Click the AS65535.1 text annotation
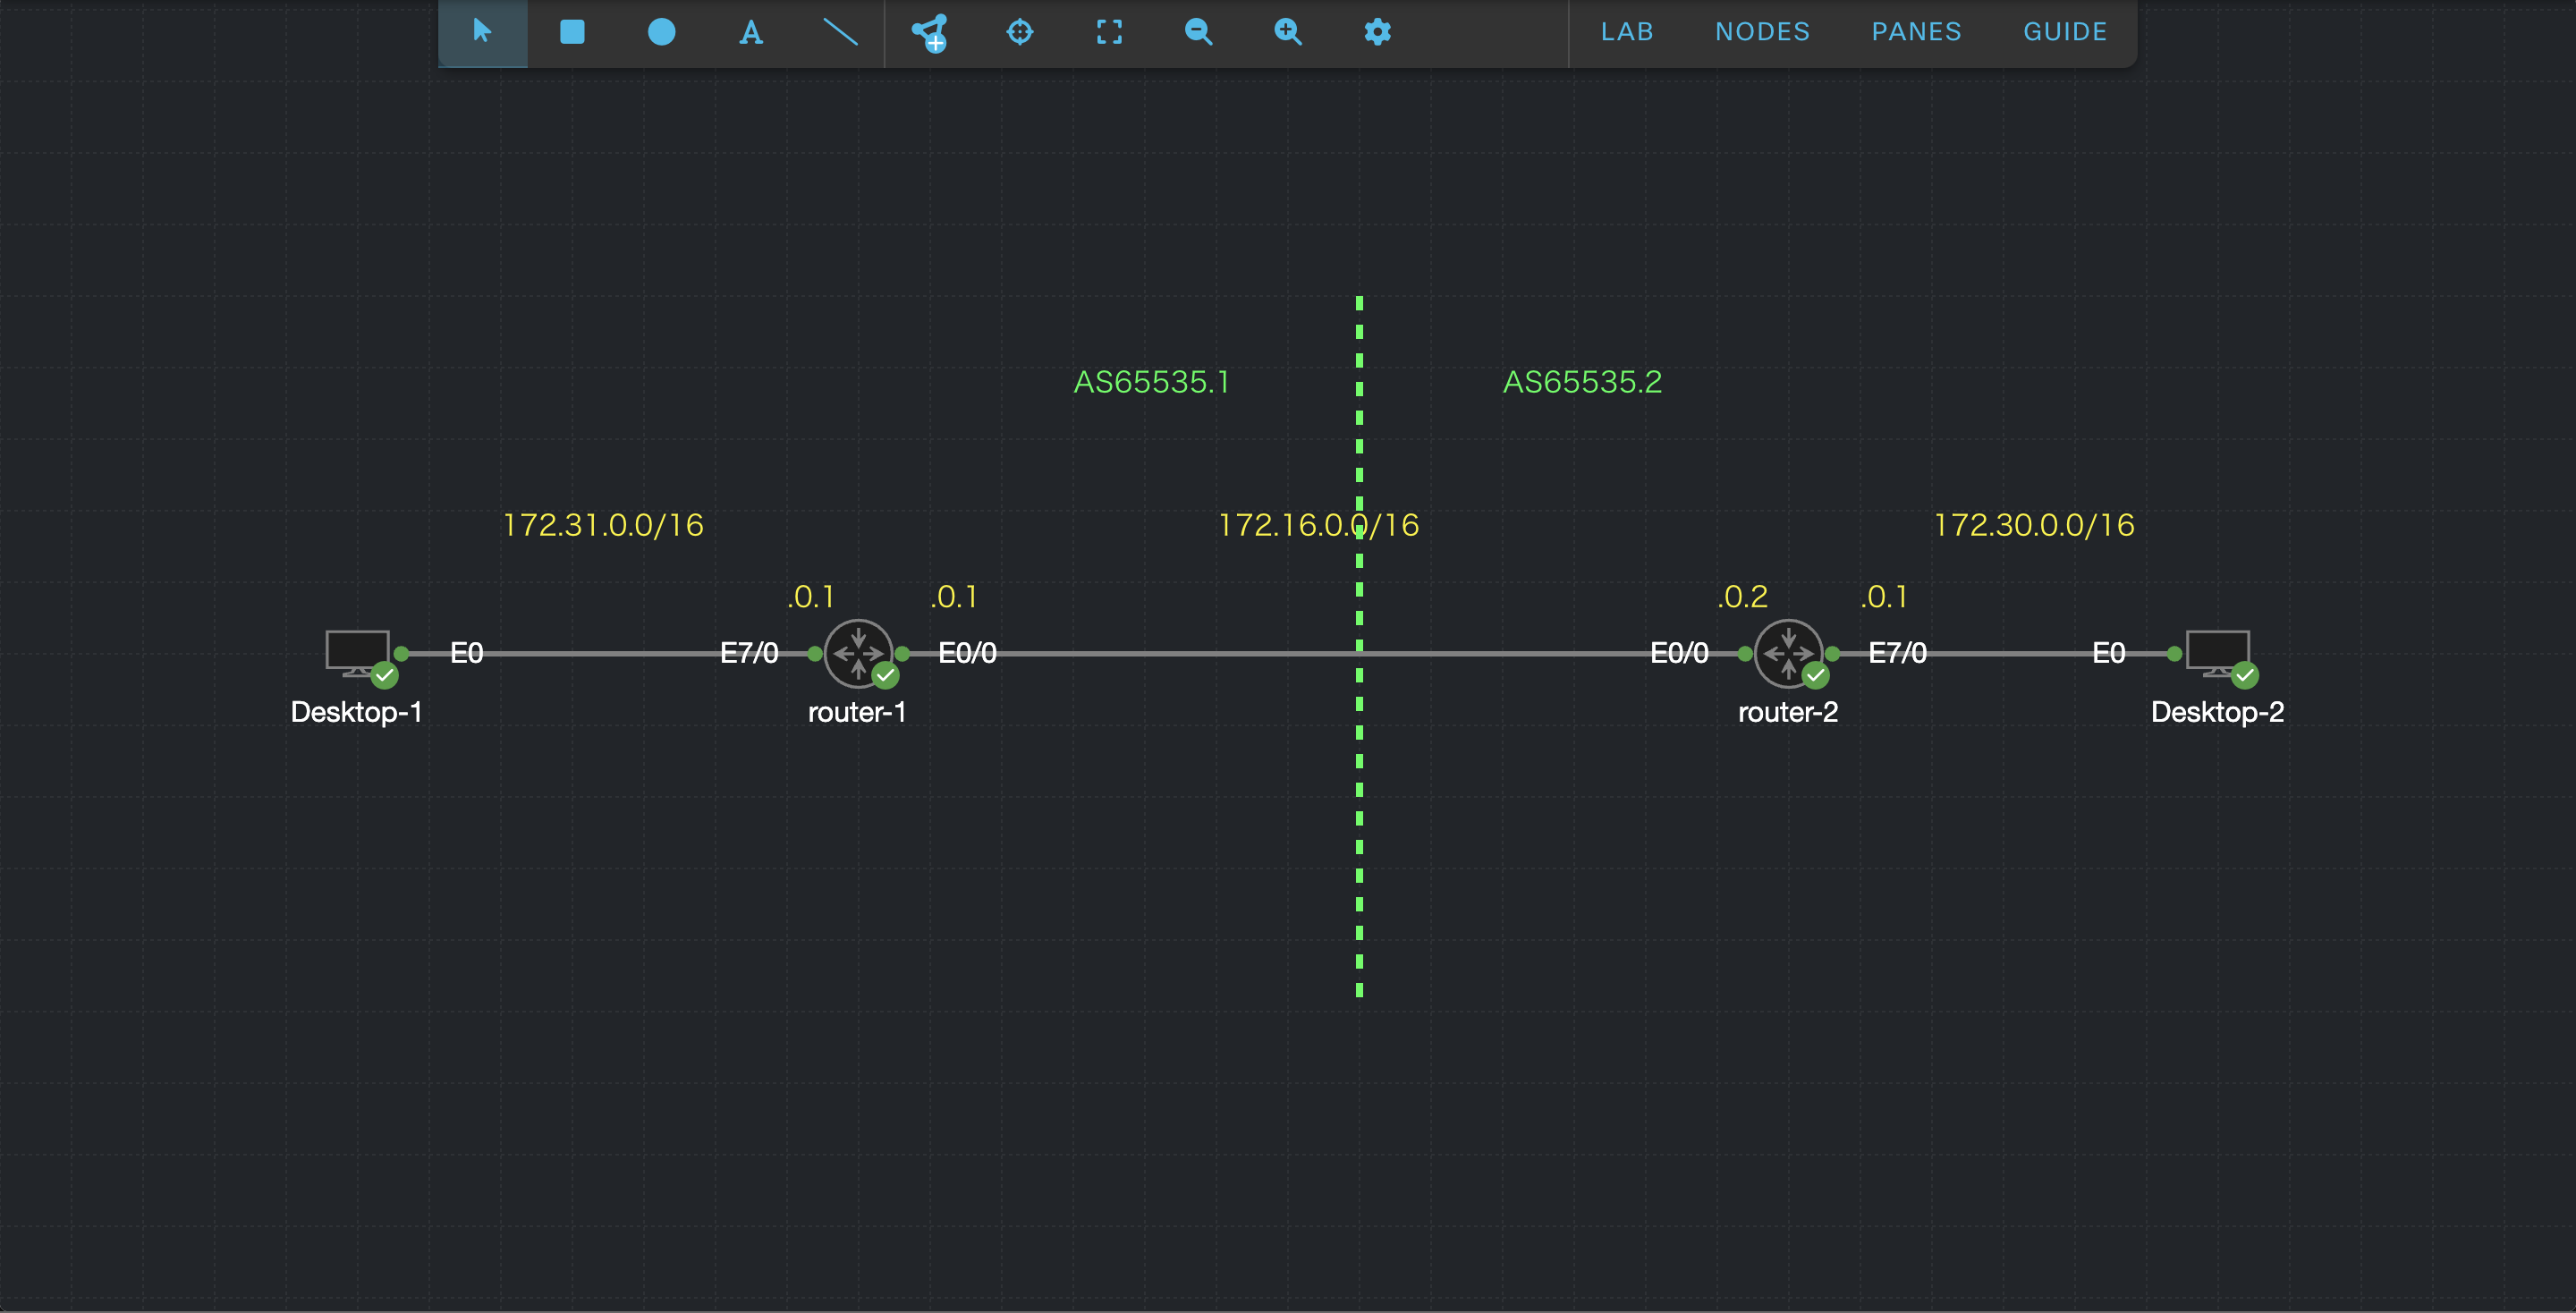This screenshot has width=2576, height=1313. (1151, 382)
